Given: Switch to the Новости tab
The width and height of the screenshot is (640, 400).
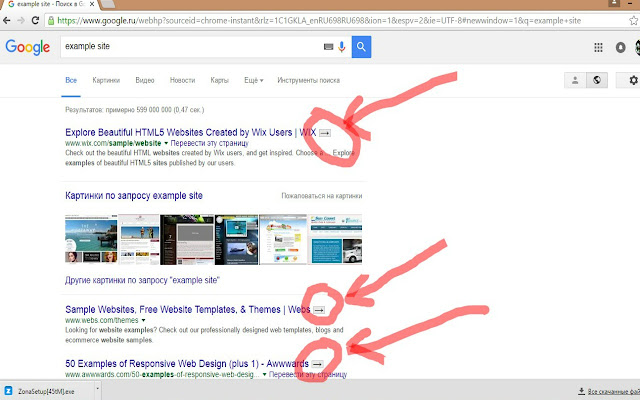Looking at the screenshot, I should (182, 80).
